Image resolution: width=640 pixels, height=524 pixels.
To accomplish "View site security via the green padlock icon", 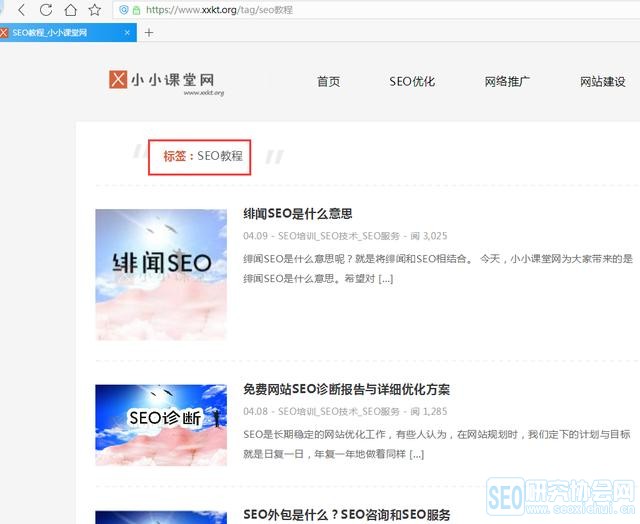I will 137,10.
